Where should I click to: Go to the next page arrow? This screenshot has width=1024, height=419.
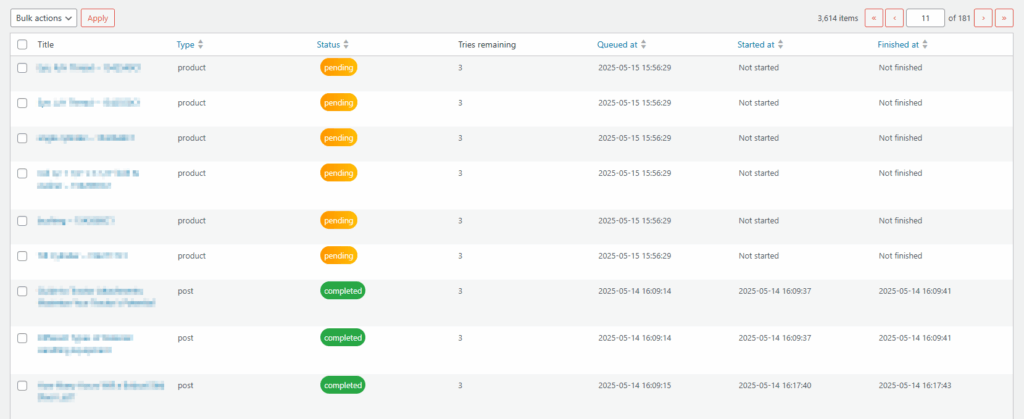click(983, 18)
